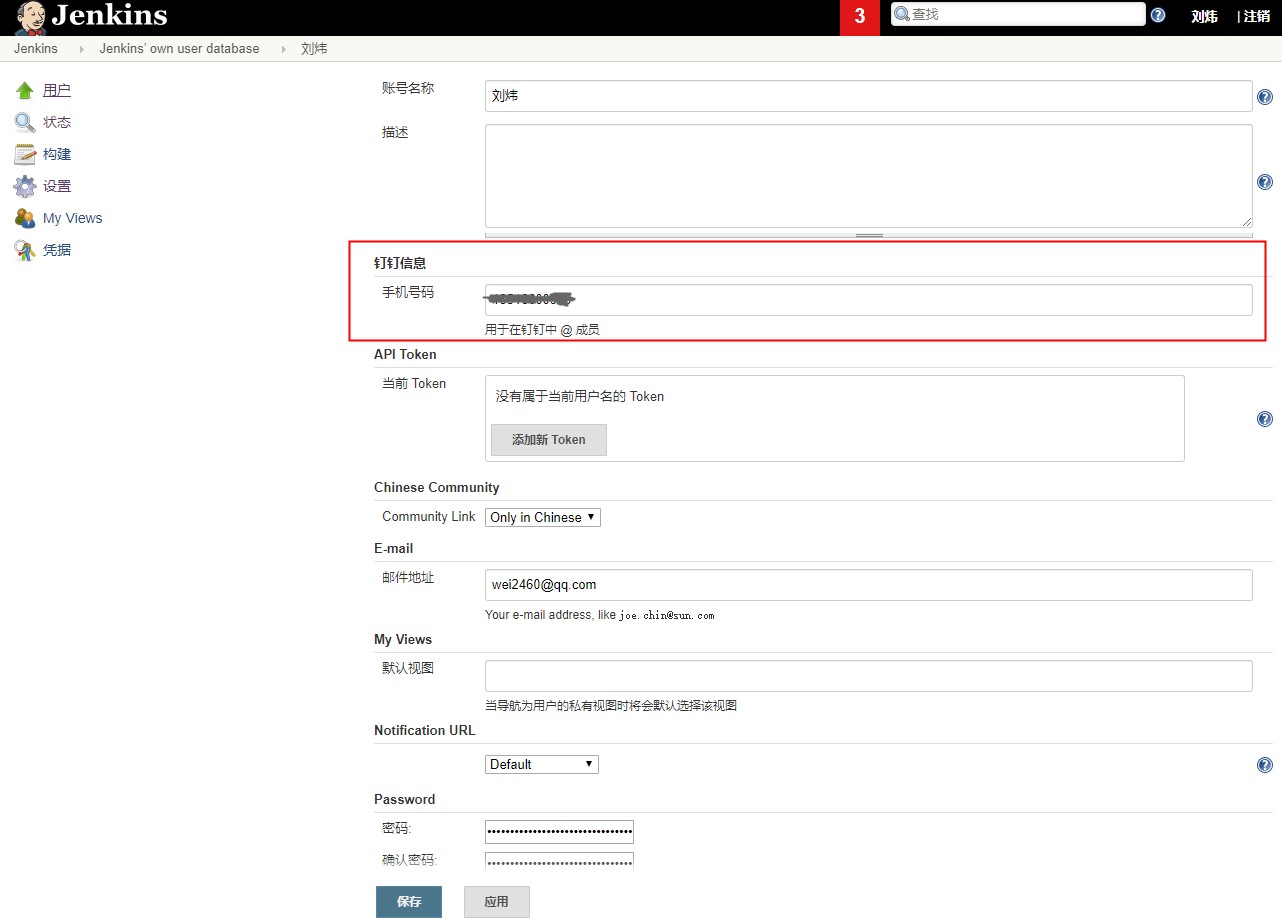Go to Jenkins breadcrumb
The image size is (1282, 918).
click(x=36, y=49)
